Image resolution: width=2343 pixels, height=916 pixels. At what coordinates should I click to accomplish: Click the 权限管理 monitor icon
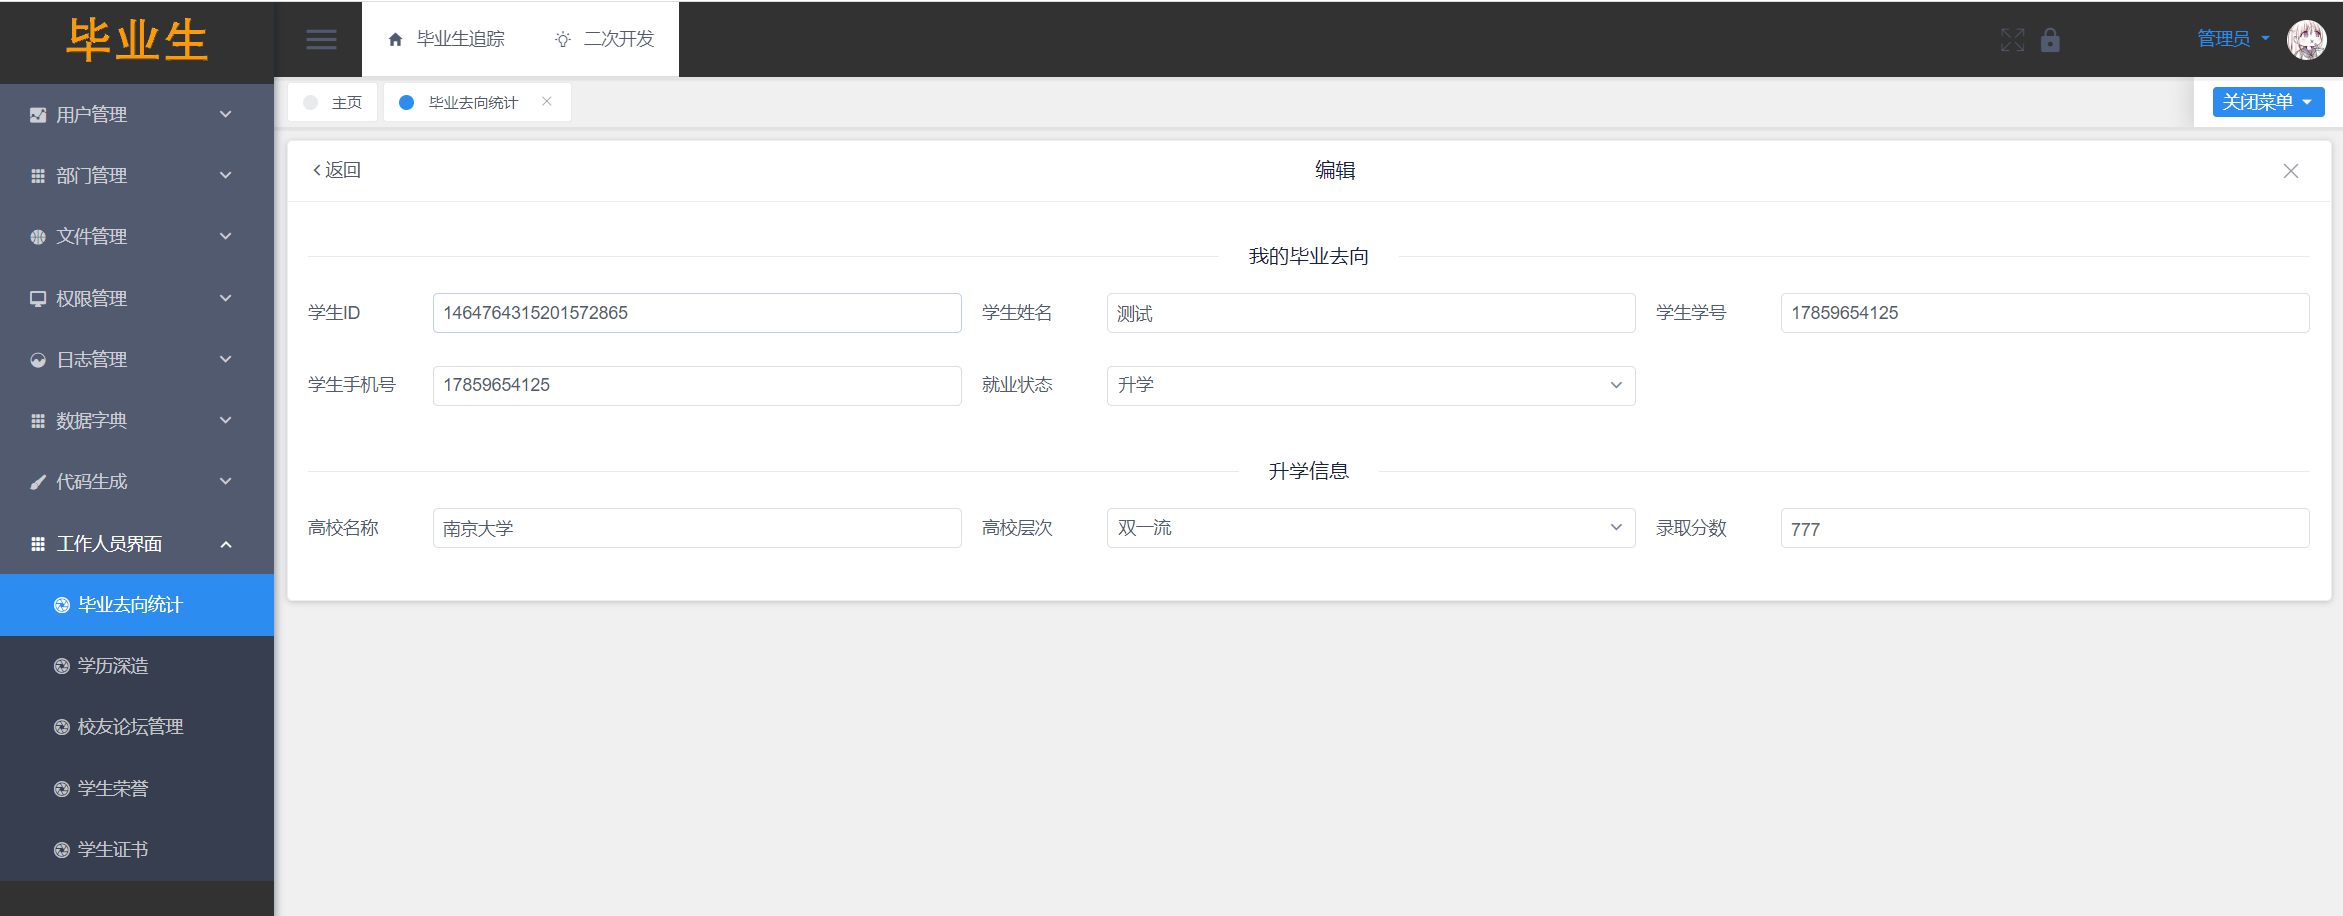click(38, 298)
